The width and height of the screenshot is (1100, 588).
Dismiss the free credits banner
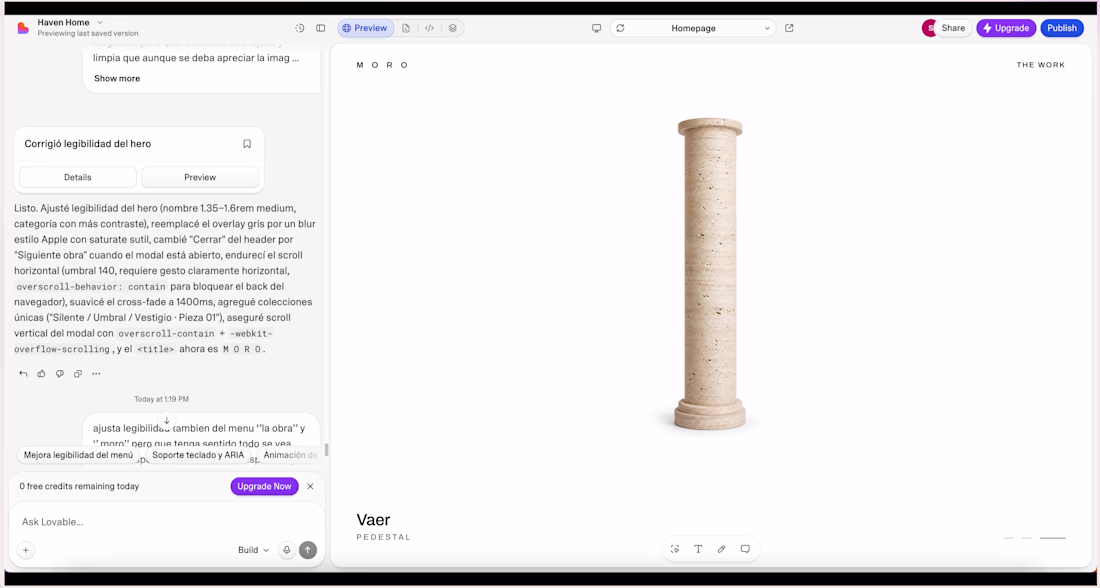(x=310, y=486)
